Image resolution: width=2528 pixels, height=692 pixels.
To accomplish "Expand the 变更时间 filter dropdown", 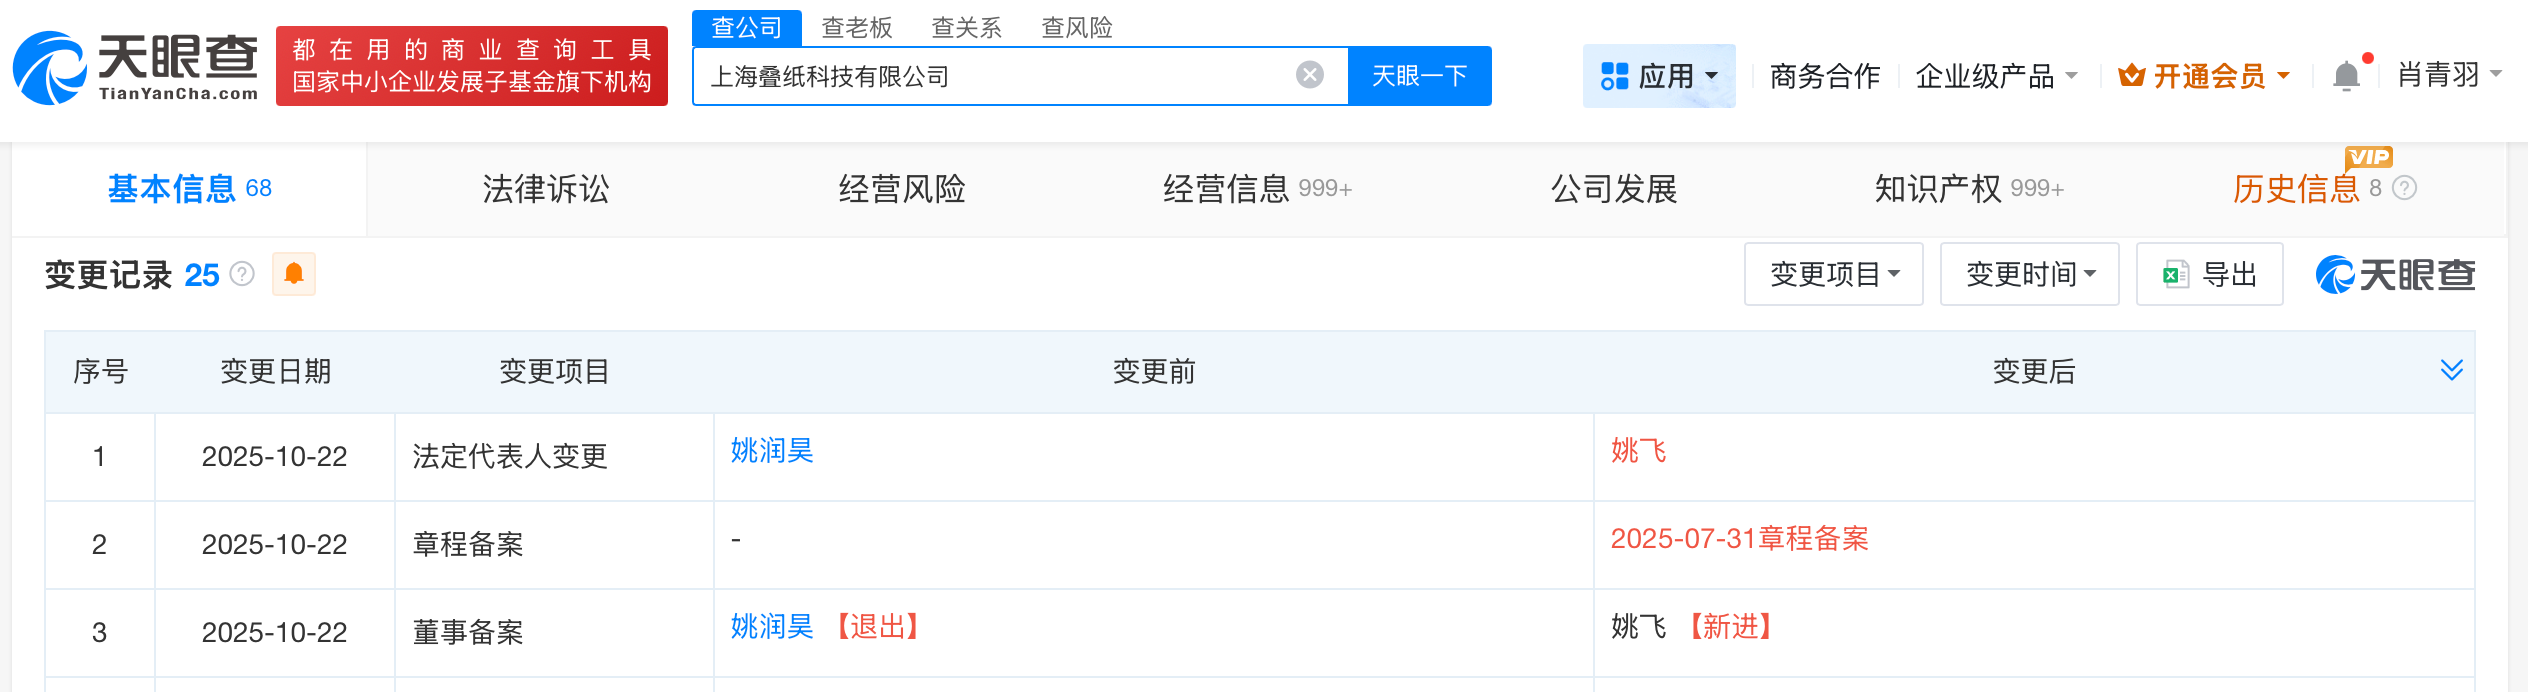I will tap(2029, 274).
